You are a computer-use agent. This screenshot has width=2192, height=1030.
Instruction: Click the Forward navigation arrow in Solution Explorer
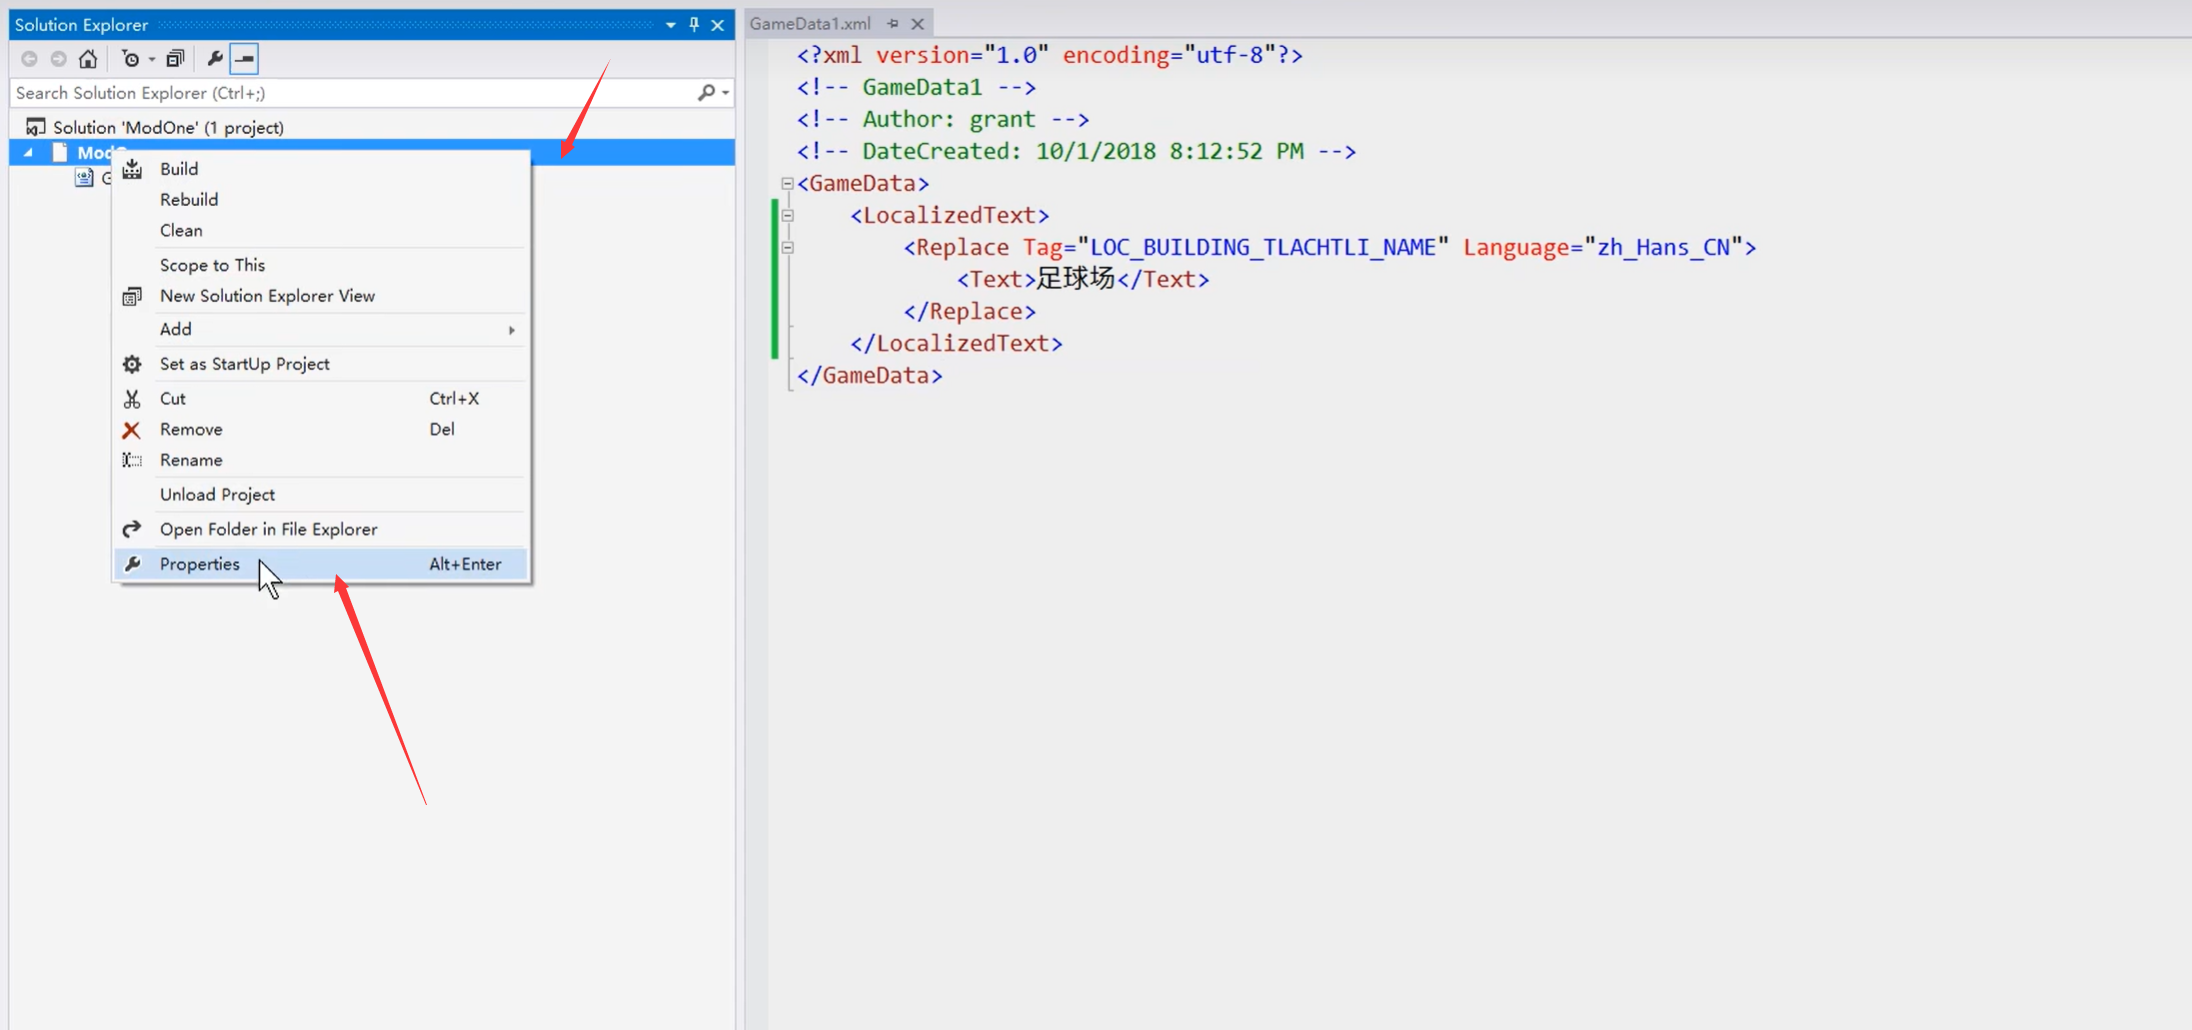[x=59, y=59]
